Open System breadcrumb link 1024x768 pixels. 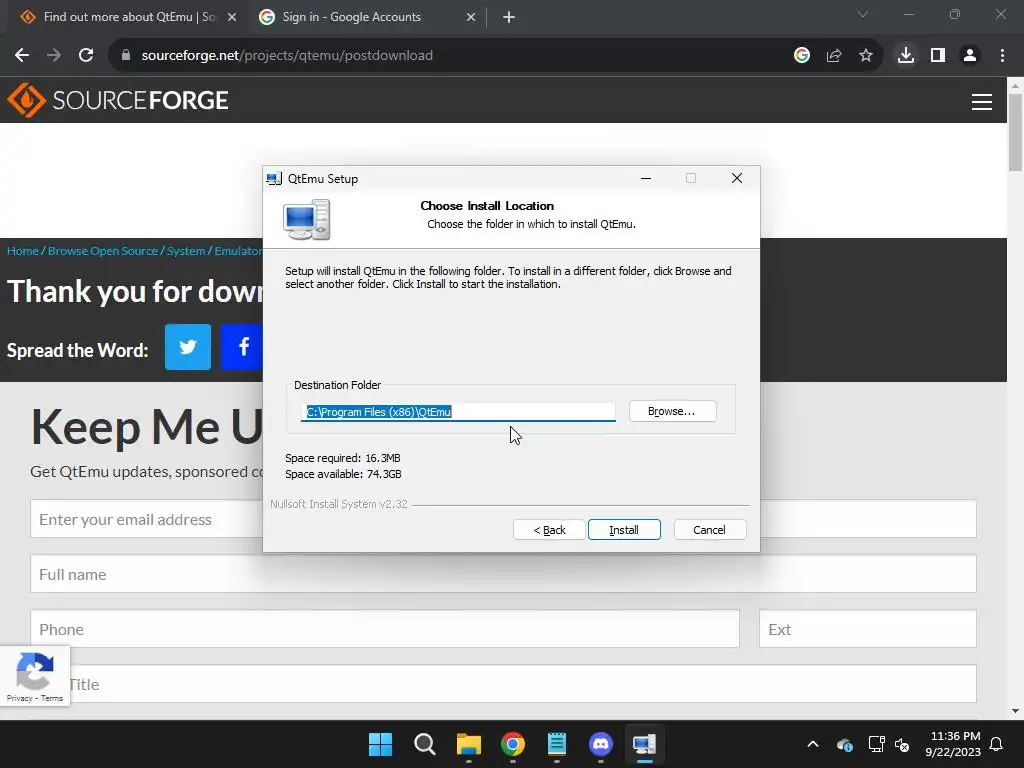(x=186, y=251)
